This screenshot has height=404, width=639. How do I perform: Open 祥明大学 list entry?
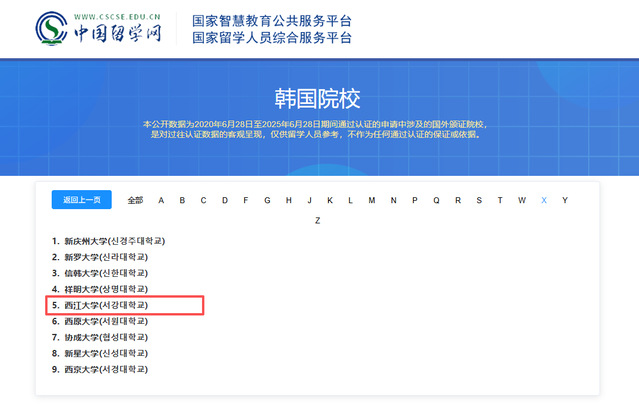click(x=100, y=289)
